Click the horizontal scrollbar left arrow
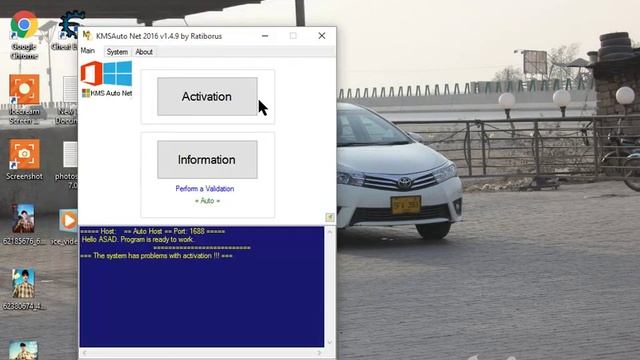Screen dimensions: 640x360 [x=84, y=353]
